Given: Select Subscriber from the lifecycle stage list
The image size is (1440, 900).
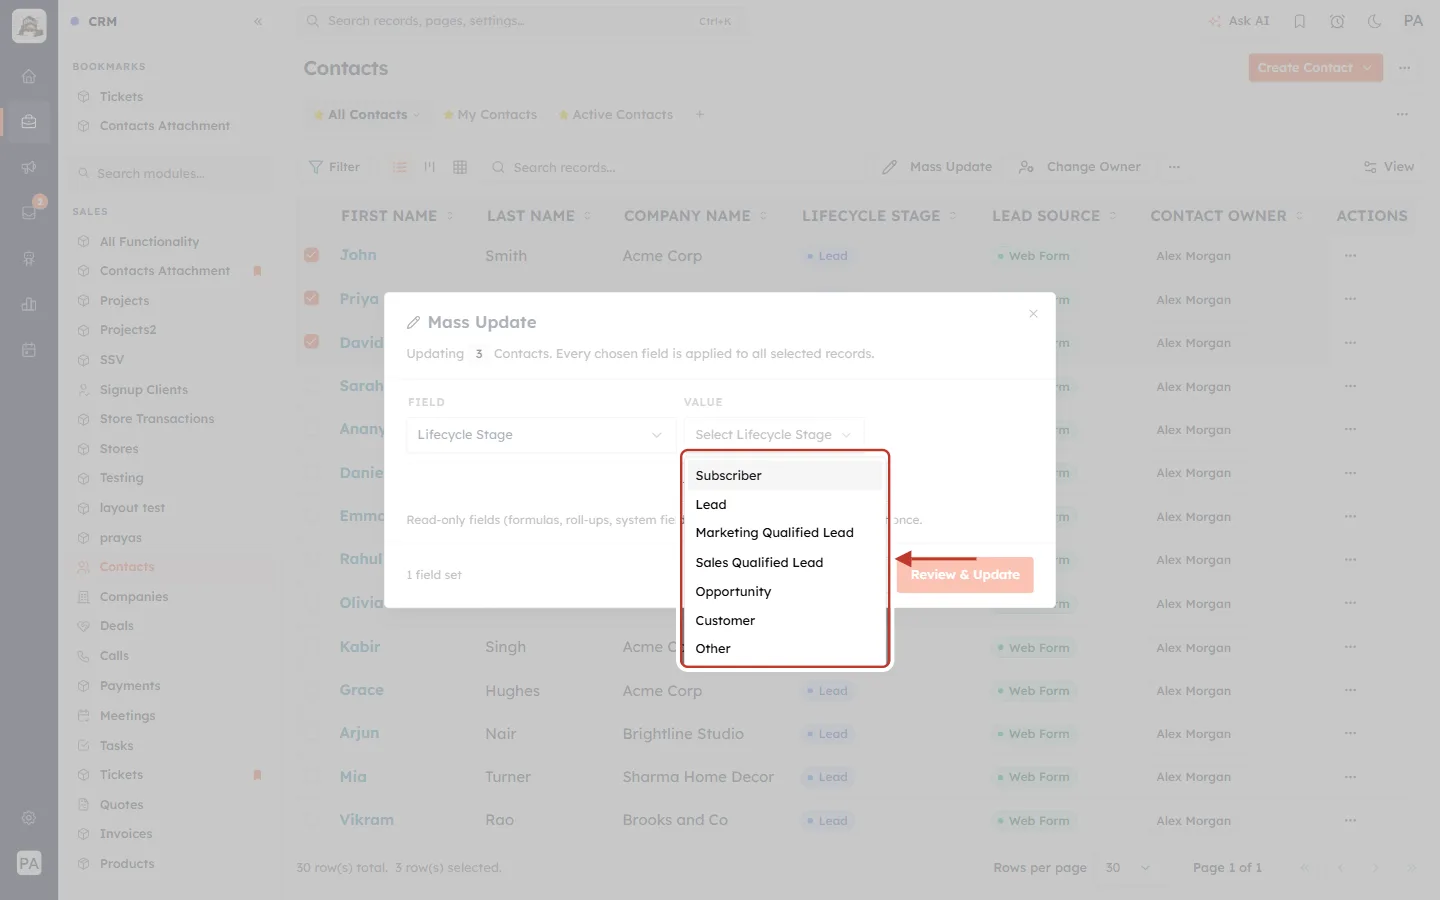Looking at the screenshot, I should [x=785, y=476].
